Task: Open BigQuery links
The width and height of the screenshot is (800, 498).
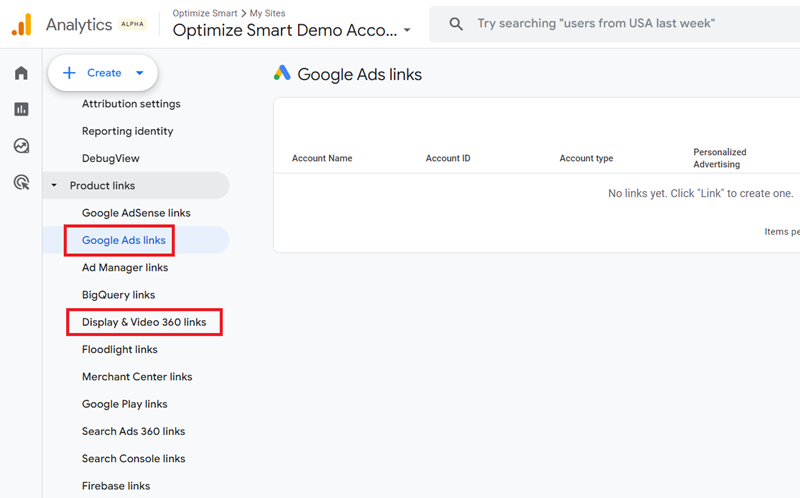Action: (x=118, y=295)
